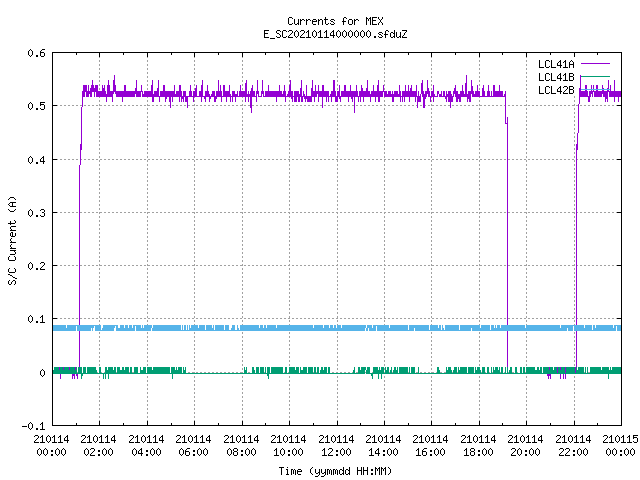640x480 pixels.
Task: Click the y-axis tick value 0.2
Action: click(36, 266)
